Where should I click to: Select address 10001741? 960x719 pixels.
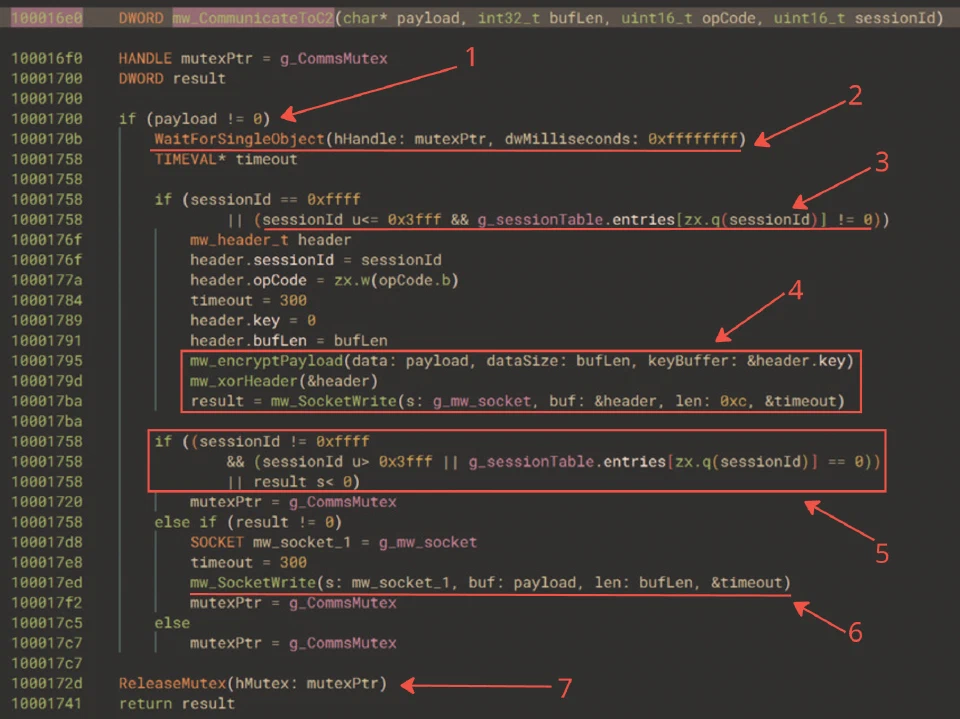click(x=47, y=704)
